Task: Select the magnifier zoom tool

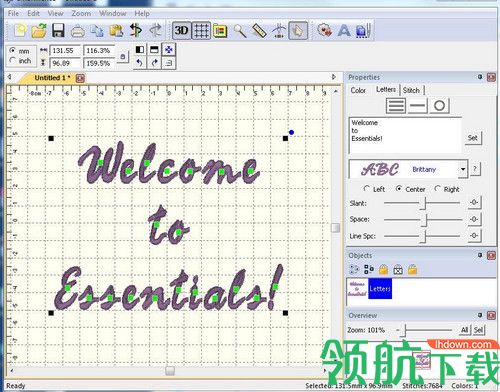Action: [x=240, y=31]
